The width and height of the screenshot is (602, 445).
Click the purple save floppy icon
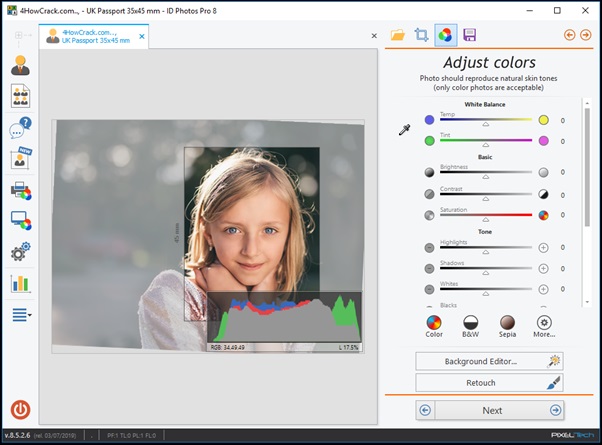click(x=470, y=35)
